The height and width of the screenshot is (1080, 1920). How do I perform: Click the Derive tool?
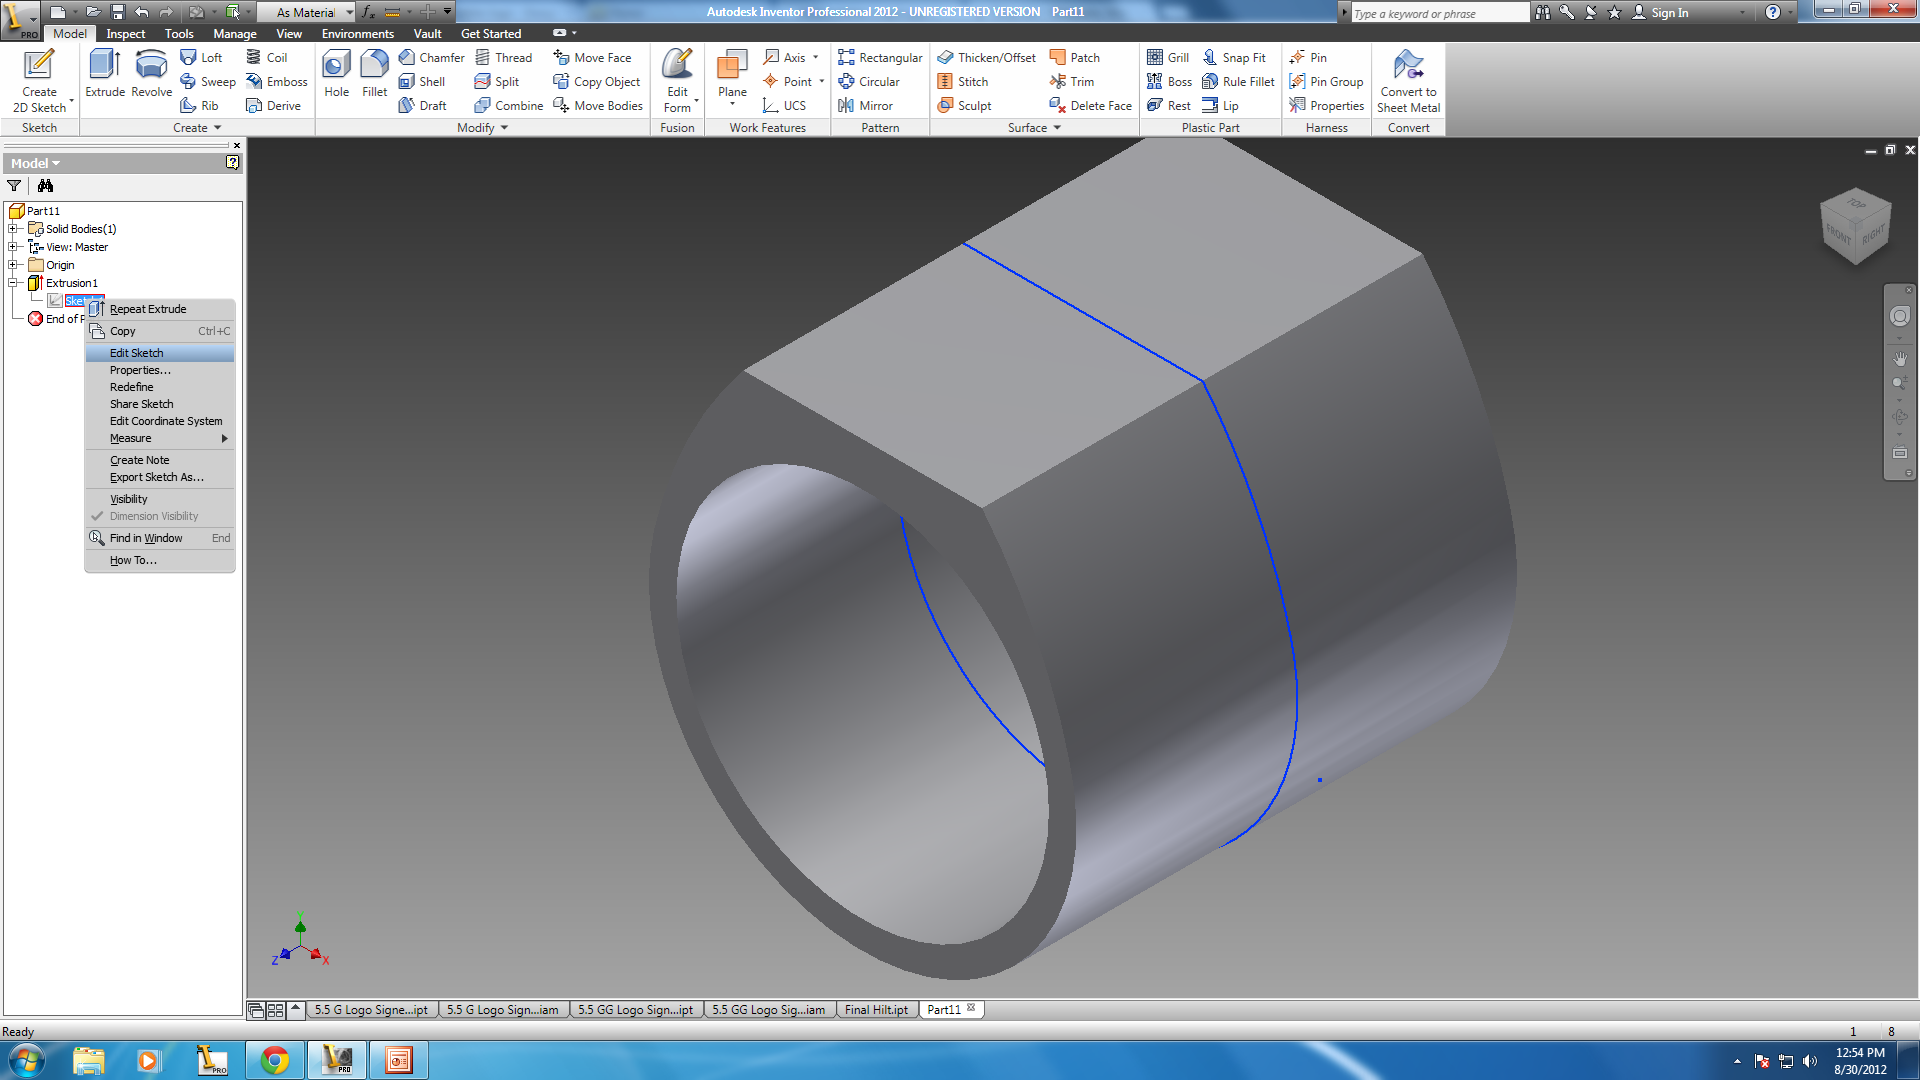coord(273,105)
